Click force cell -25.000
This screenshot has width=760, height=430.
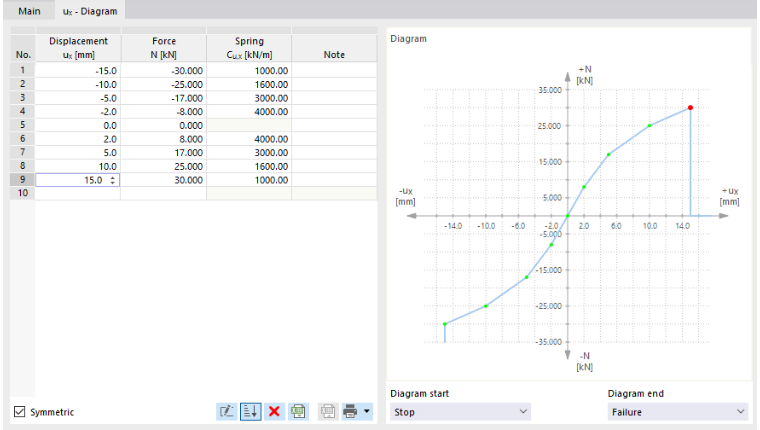pos(164,84)
